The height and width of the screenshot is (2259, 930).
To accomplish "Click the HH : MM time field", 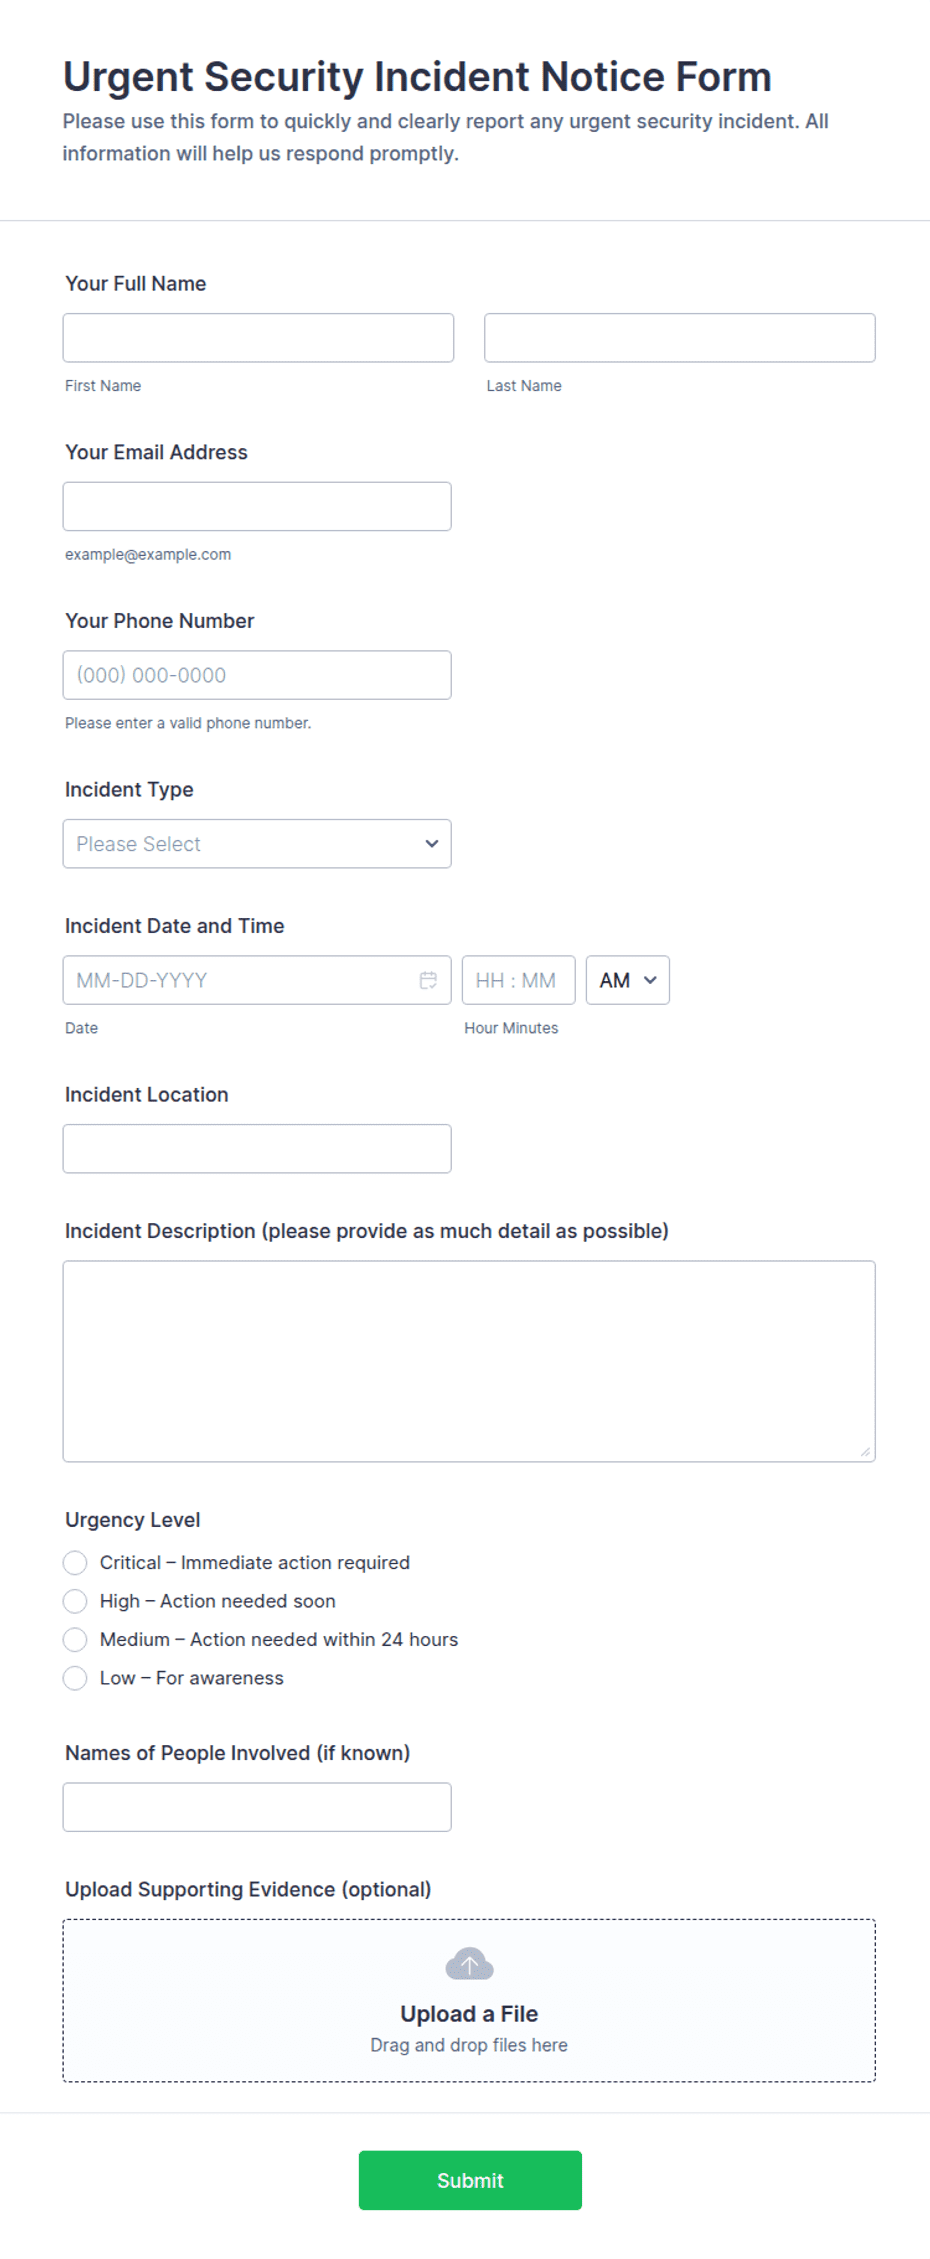I will click(x=518, y=980).
